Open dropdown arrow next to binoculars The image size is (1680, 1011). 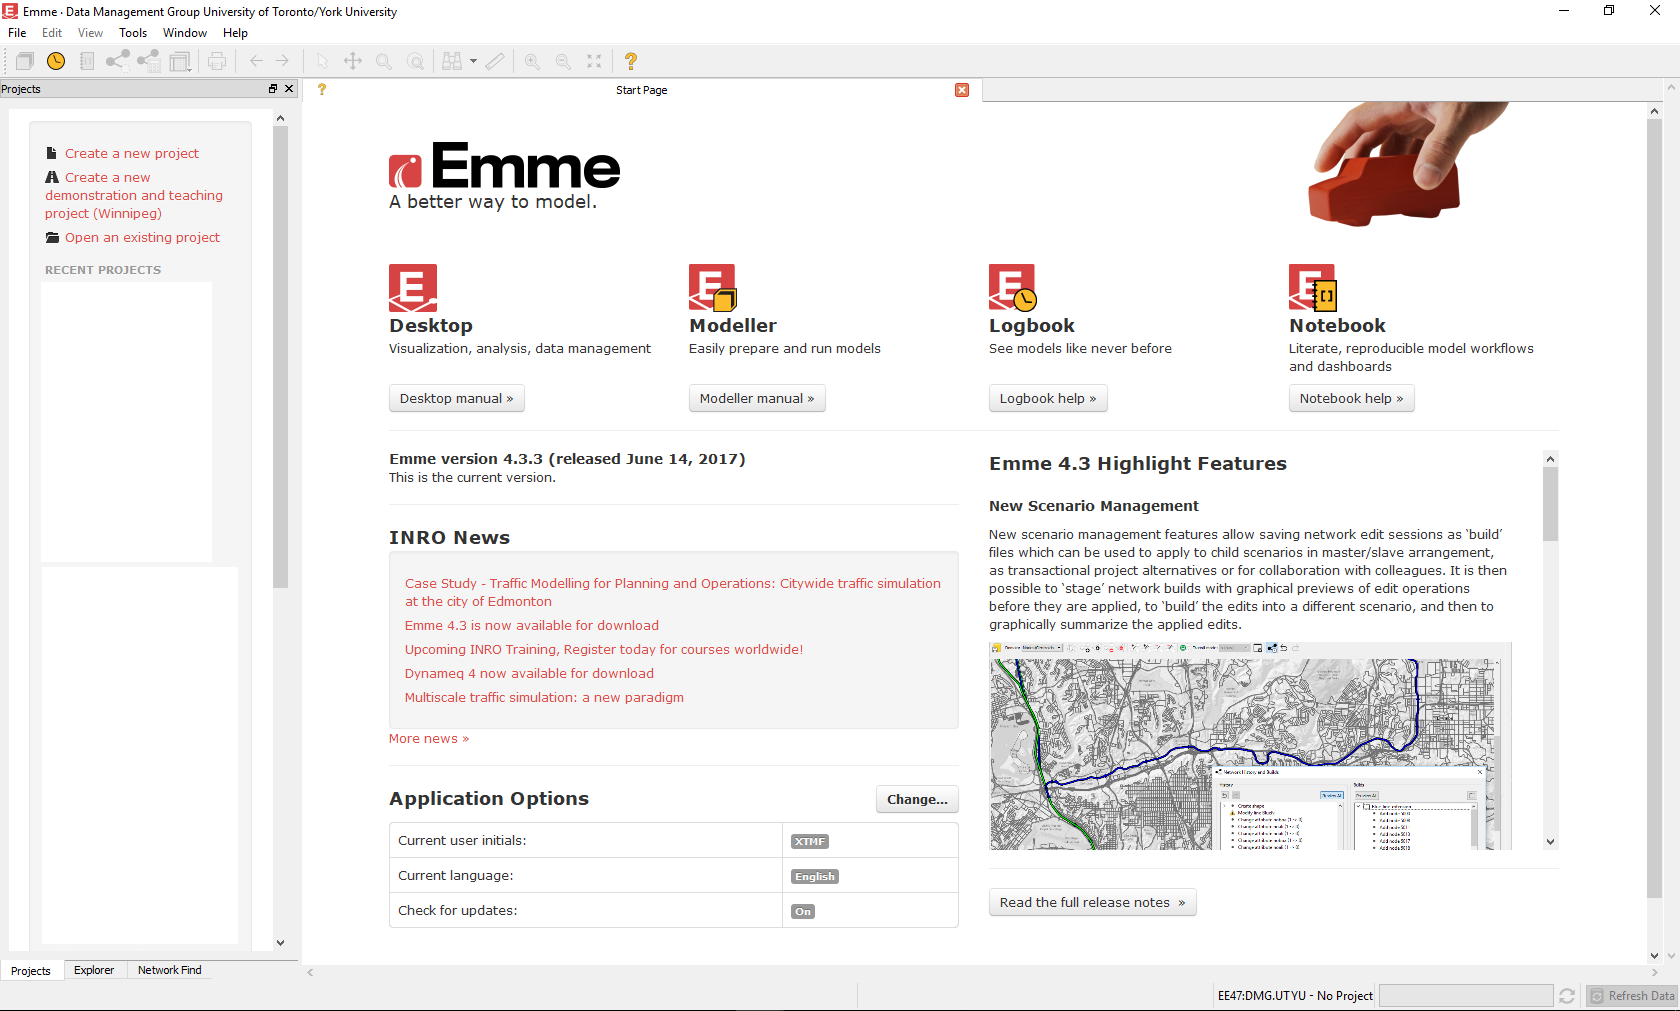(x=473, y=61)
